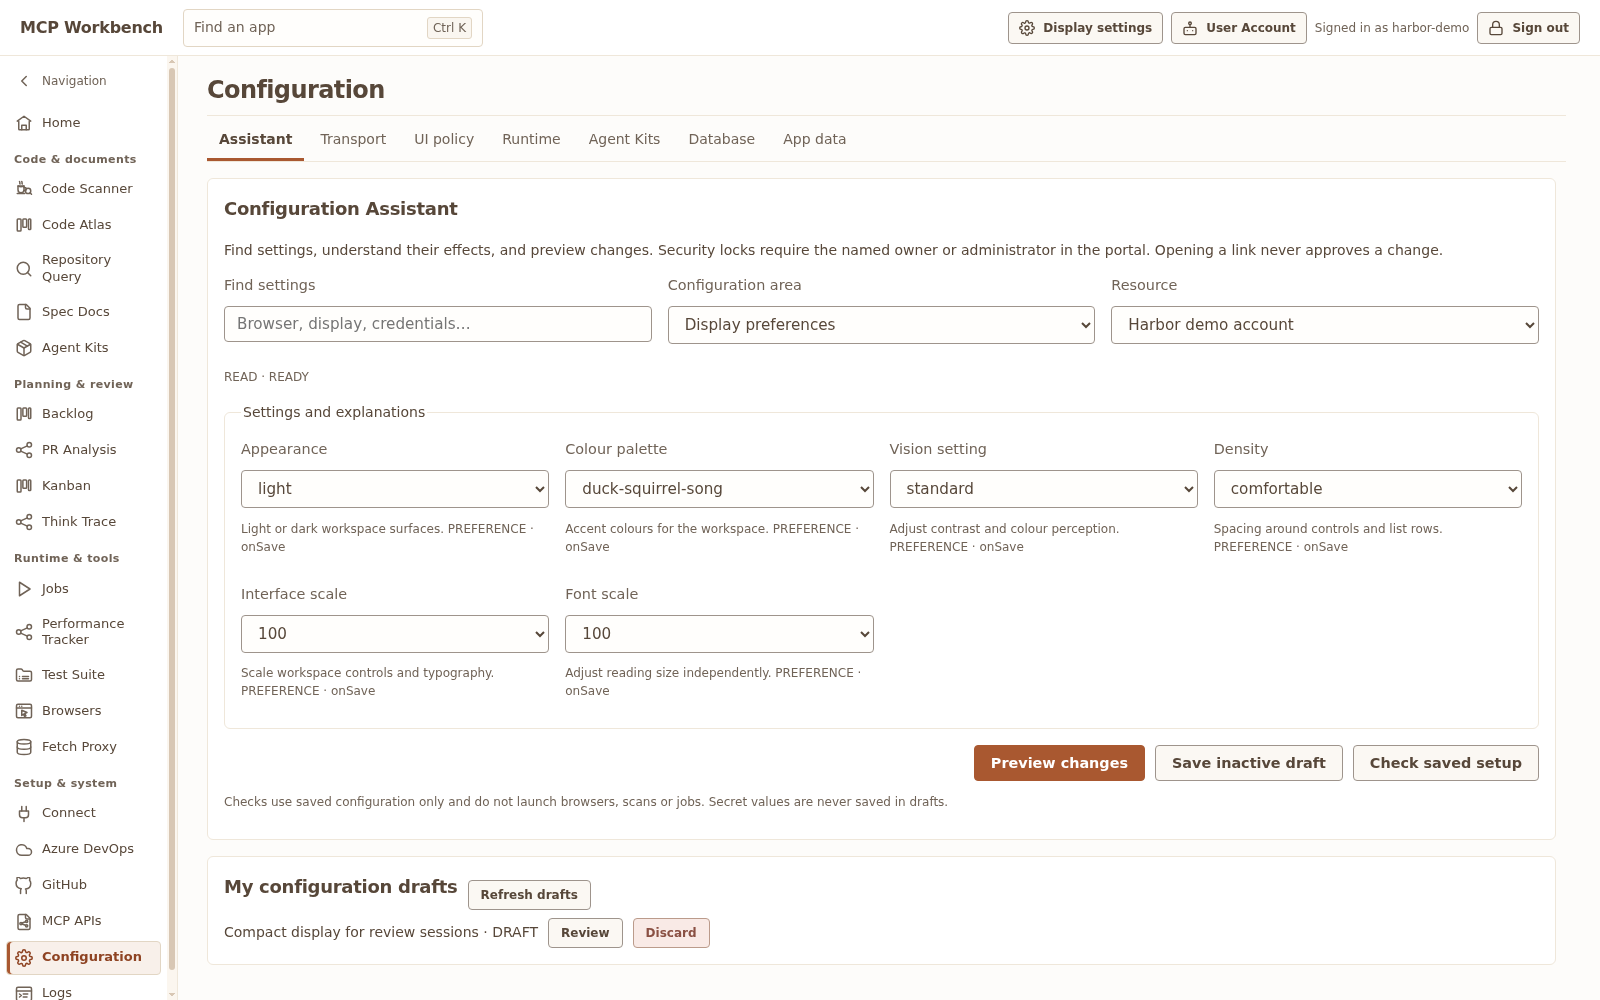Open Display settings in the header
The height and width of the screenshot is (1000, 1600).
pos(1085,28)
